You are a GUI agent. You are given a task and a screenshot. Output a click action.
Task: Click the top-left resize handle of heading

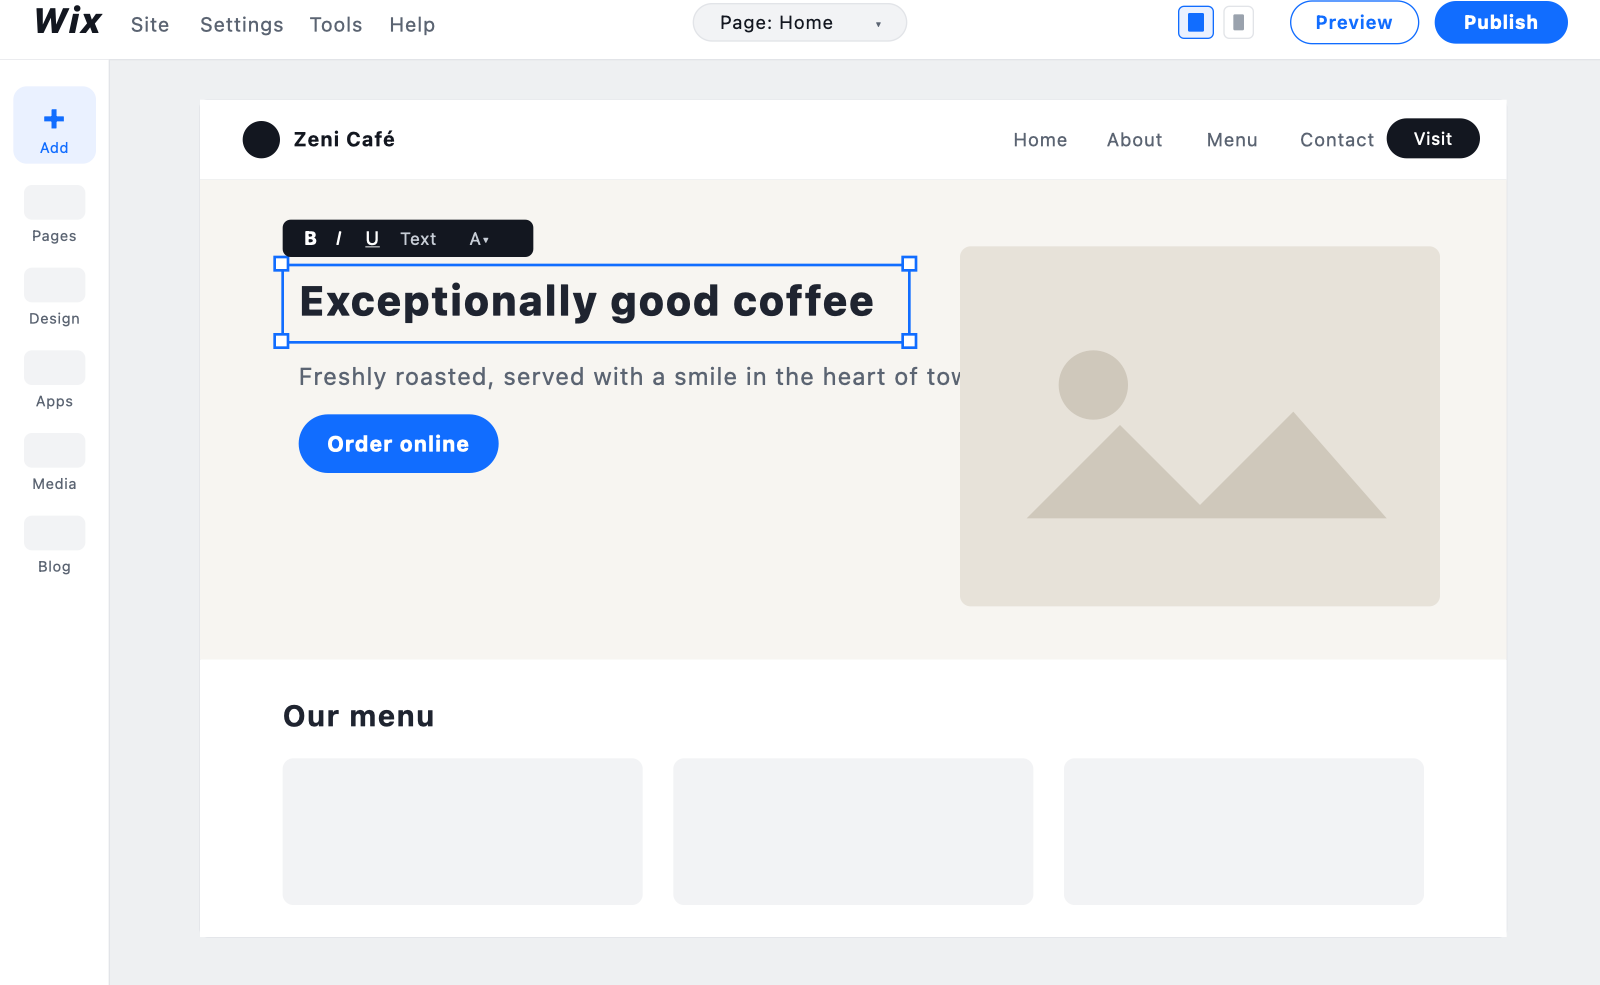click(x=281, y=264)
